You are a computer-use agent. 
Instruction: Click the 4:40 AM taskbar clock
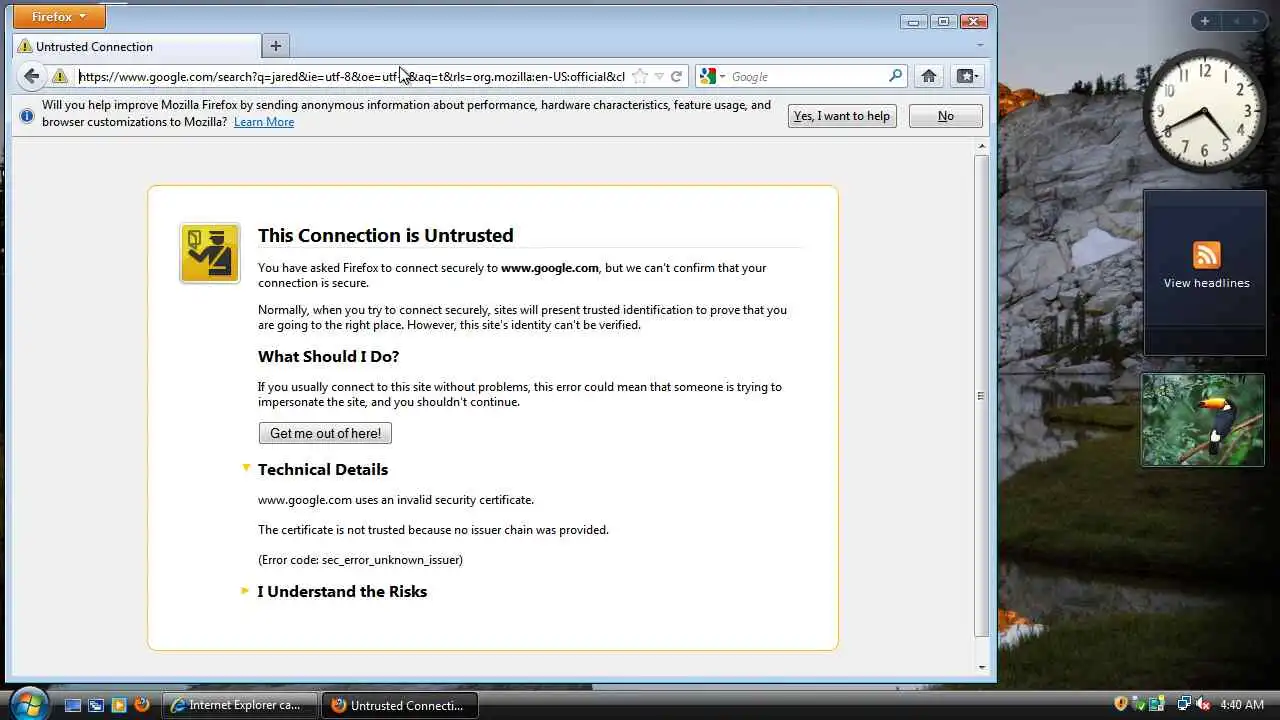(1242, 705)
